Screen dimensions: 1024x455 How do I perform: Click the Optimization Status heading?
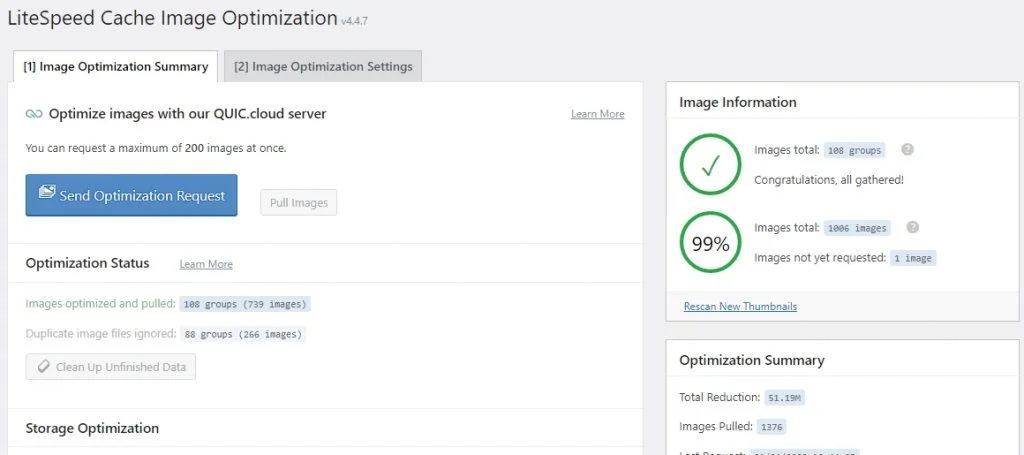(88, 263)
